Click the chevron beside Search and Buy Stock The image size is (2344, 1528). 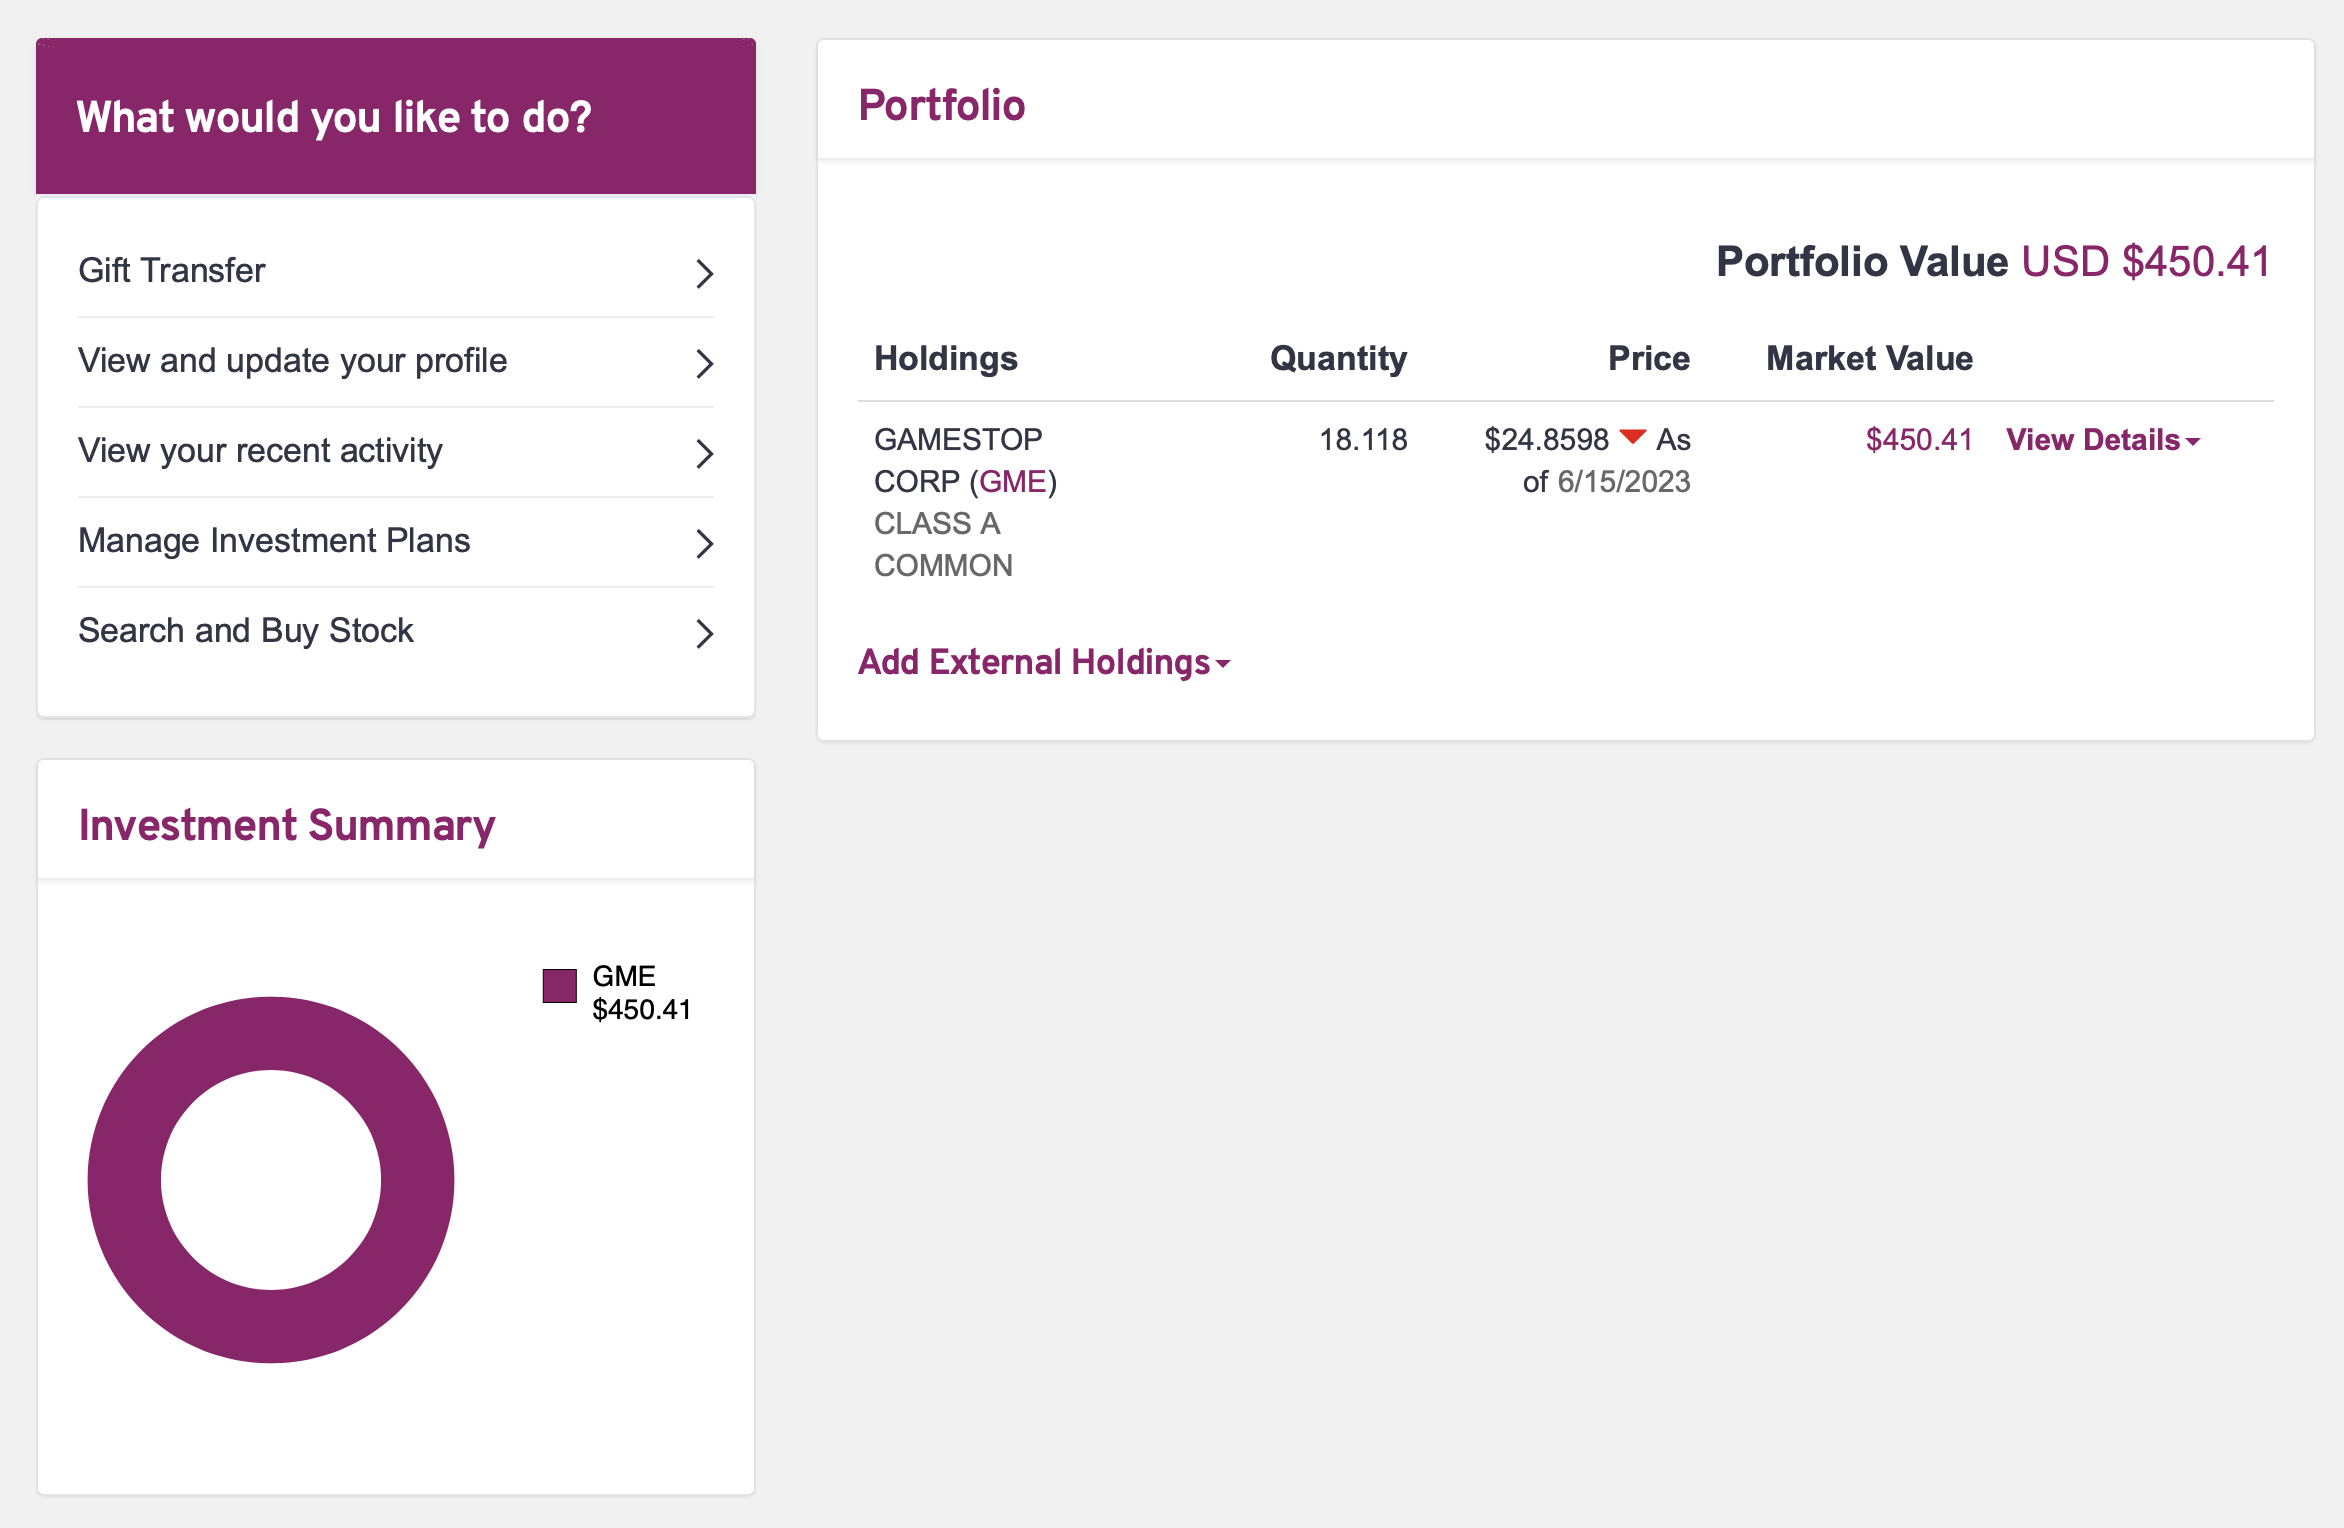pos(704,633)
